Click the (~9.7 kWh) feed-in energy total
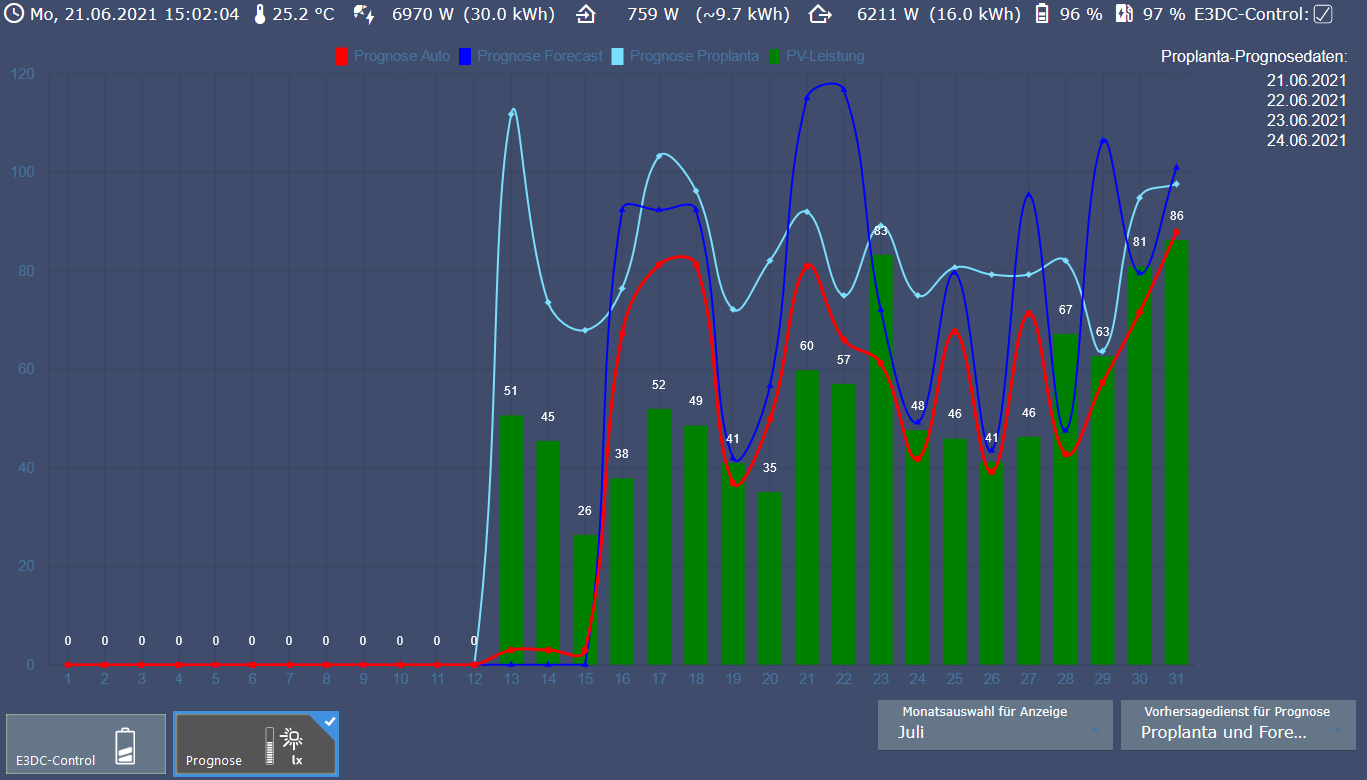The height and width of the screenshot is (780, 1367). click(742, 14)
